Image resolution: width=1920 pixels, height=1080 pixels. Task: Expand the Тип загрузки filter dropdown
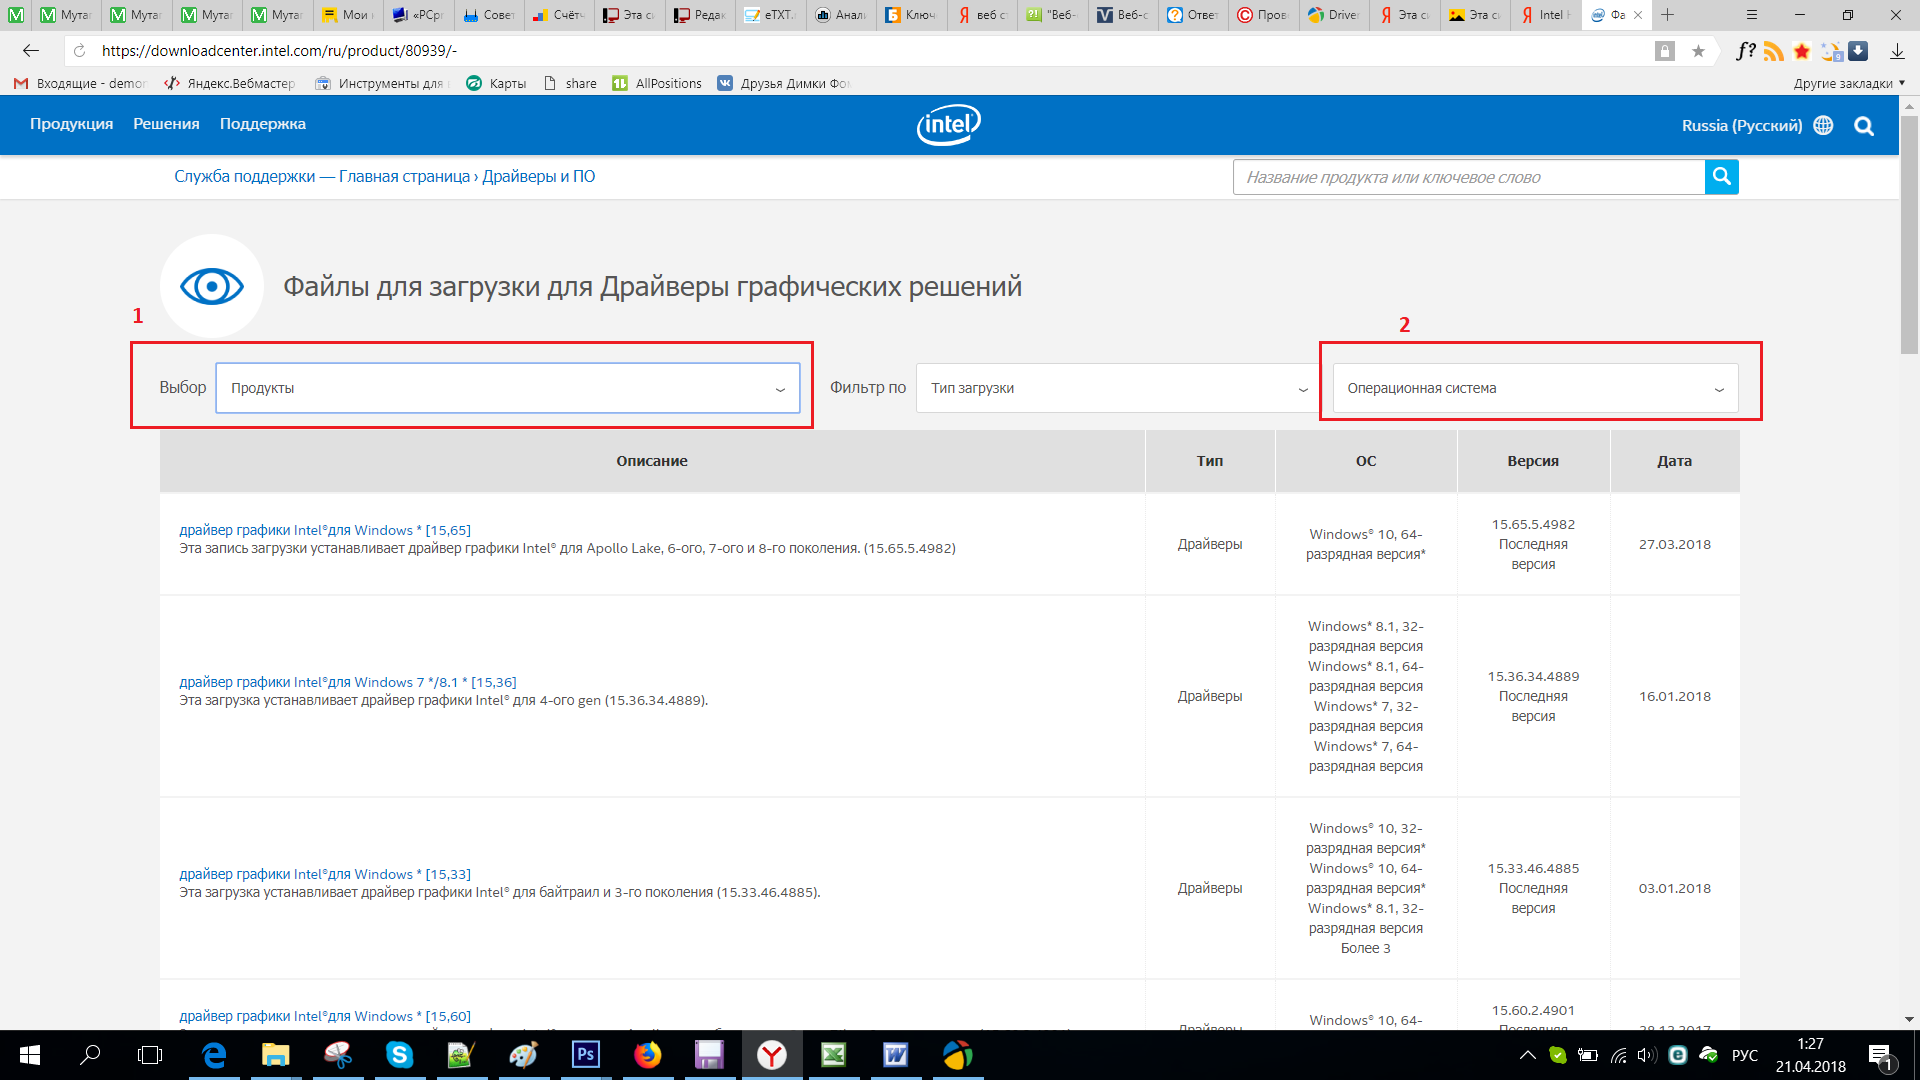point(1117,388)
